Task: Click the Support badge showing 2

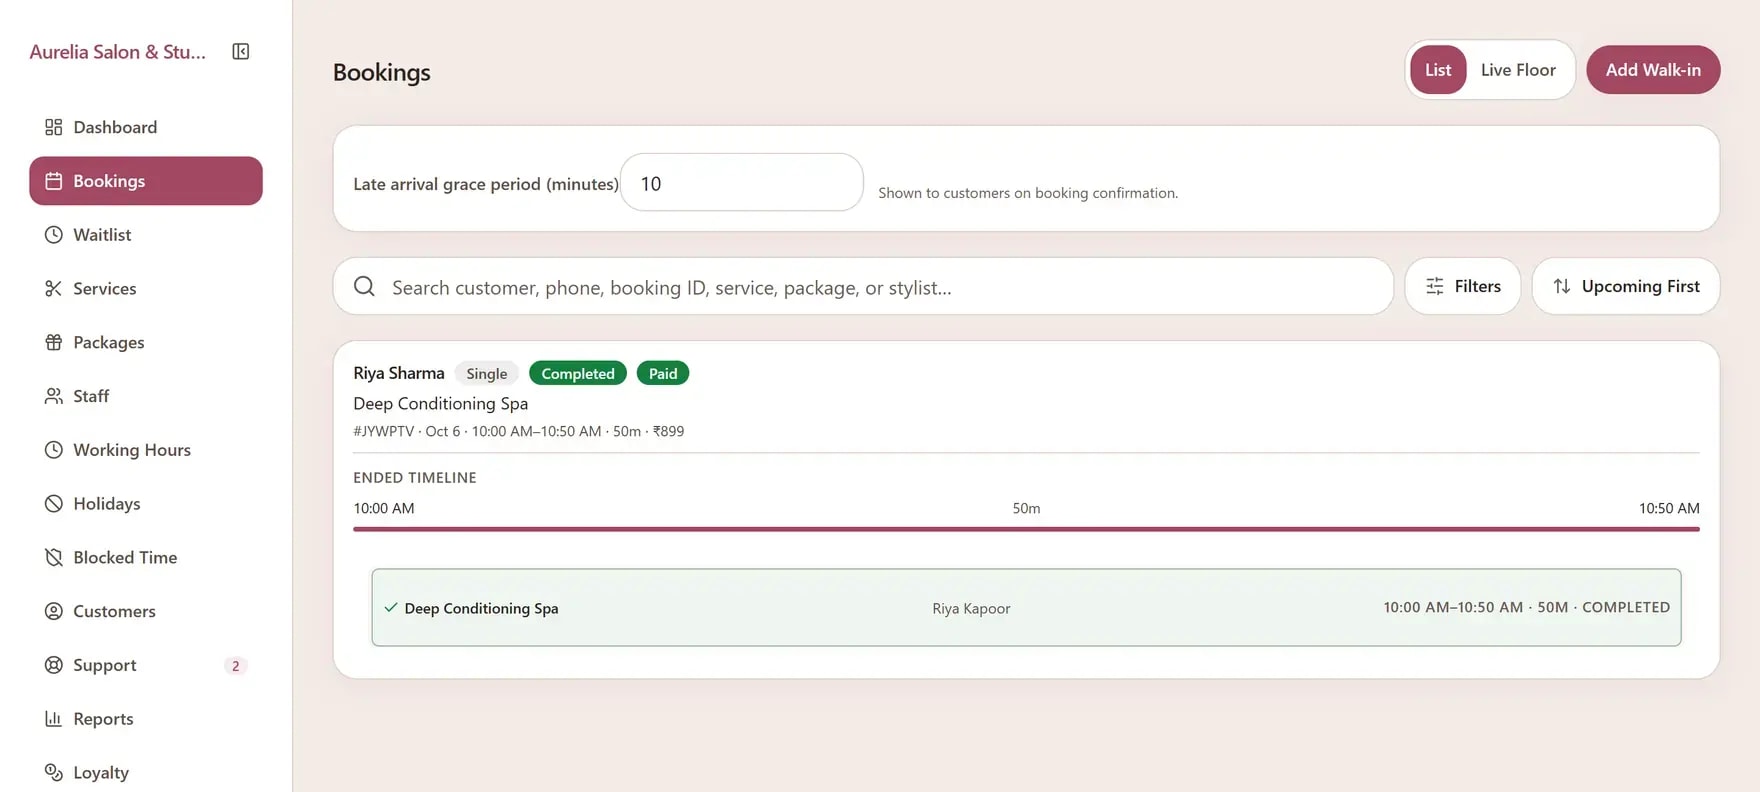Action: 236,666
